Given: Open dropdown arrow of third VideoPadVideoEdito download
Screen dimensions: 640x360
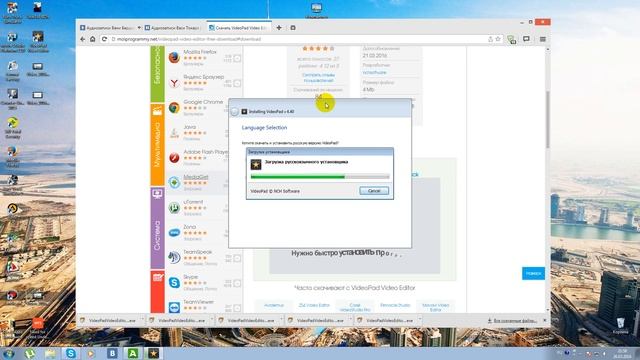Looking at the screenshot, I should click(281, 320).
